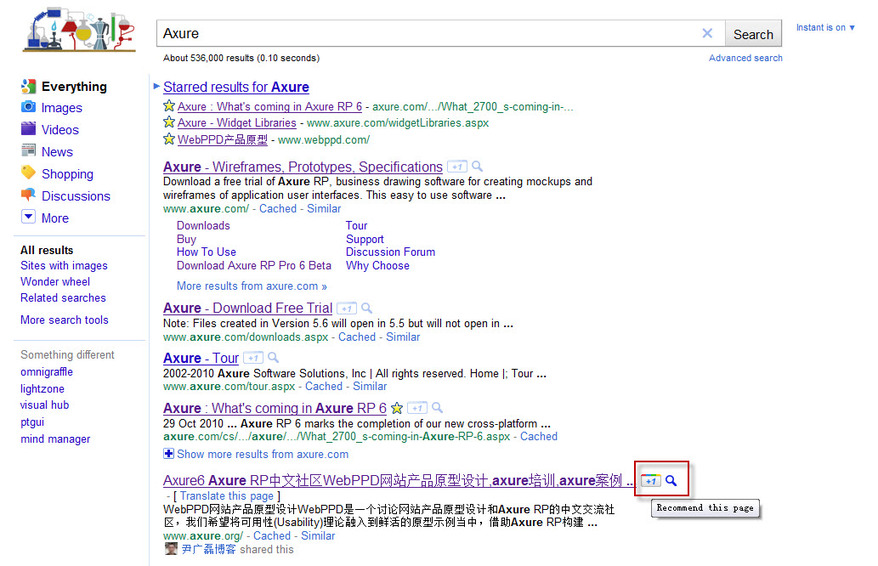Preview Axure Tour result with magnifier
878x566 pixels.
coord(273,357)
